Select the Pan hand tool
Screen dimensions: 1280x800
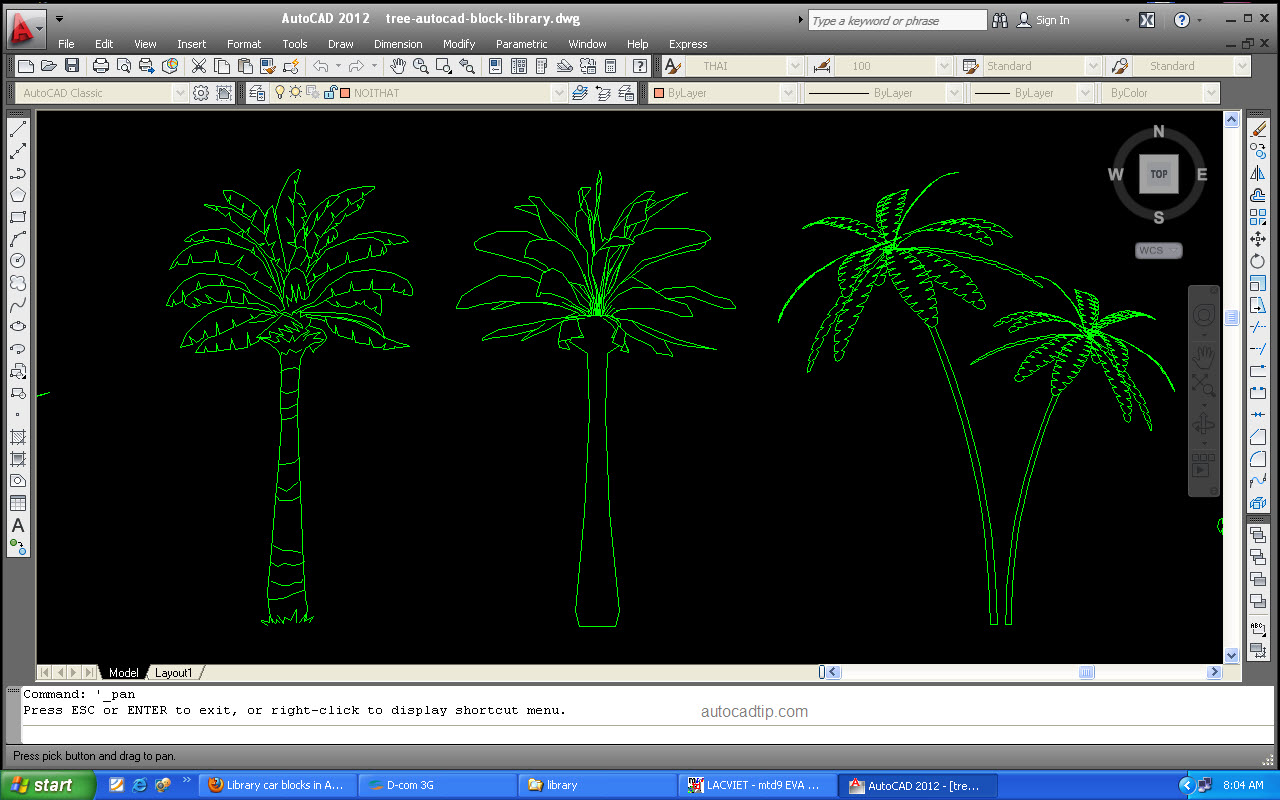(x=398, y=66)
